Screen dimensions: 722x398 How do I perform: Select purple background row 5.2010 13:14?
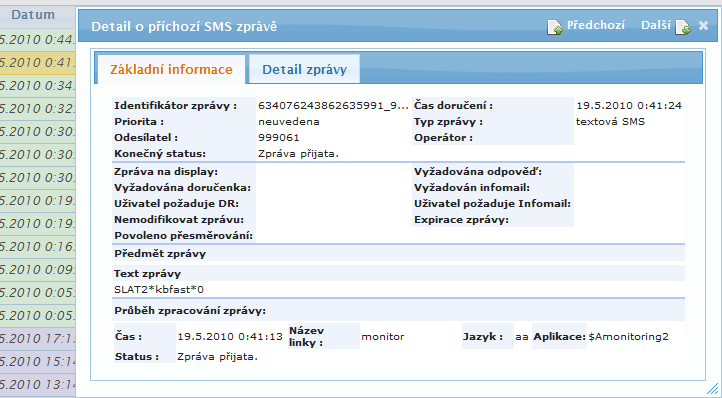(x=37, y=385)
